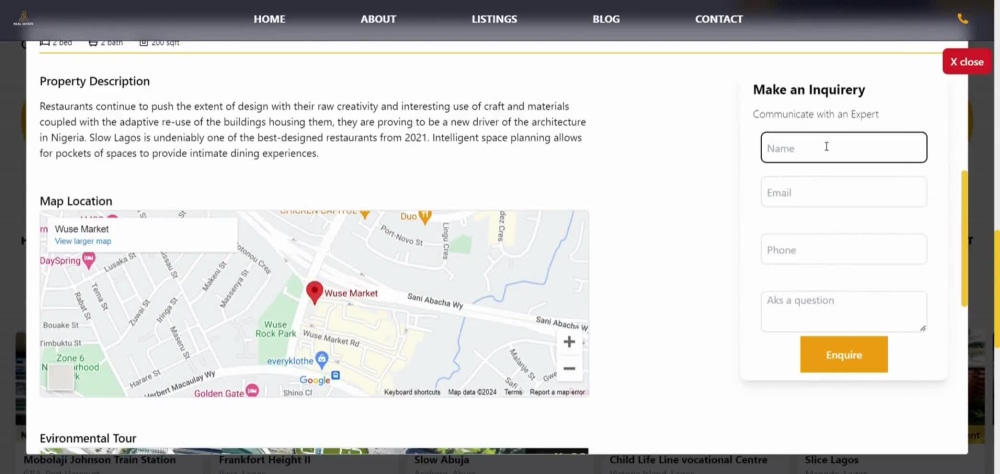Select the Golden Gate hotel marker
This screenshot has width=1000, height=474.
pos(252,390)
